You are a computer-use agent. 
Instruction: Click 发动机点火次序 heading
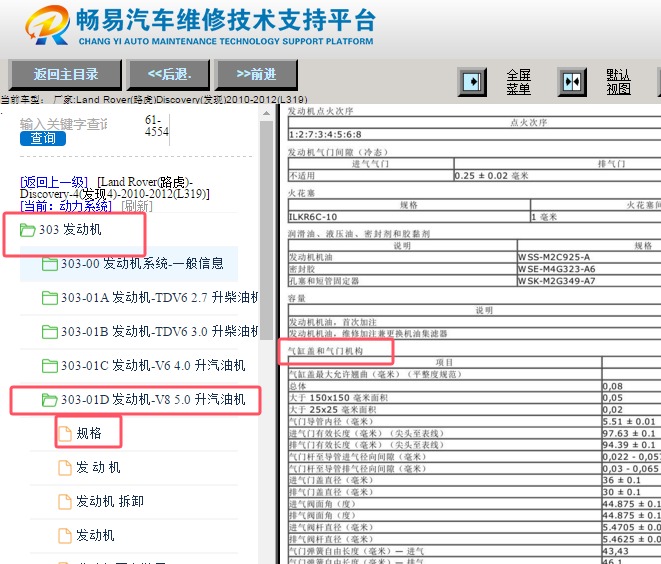tap(320, 111)
